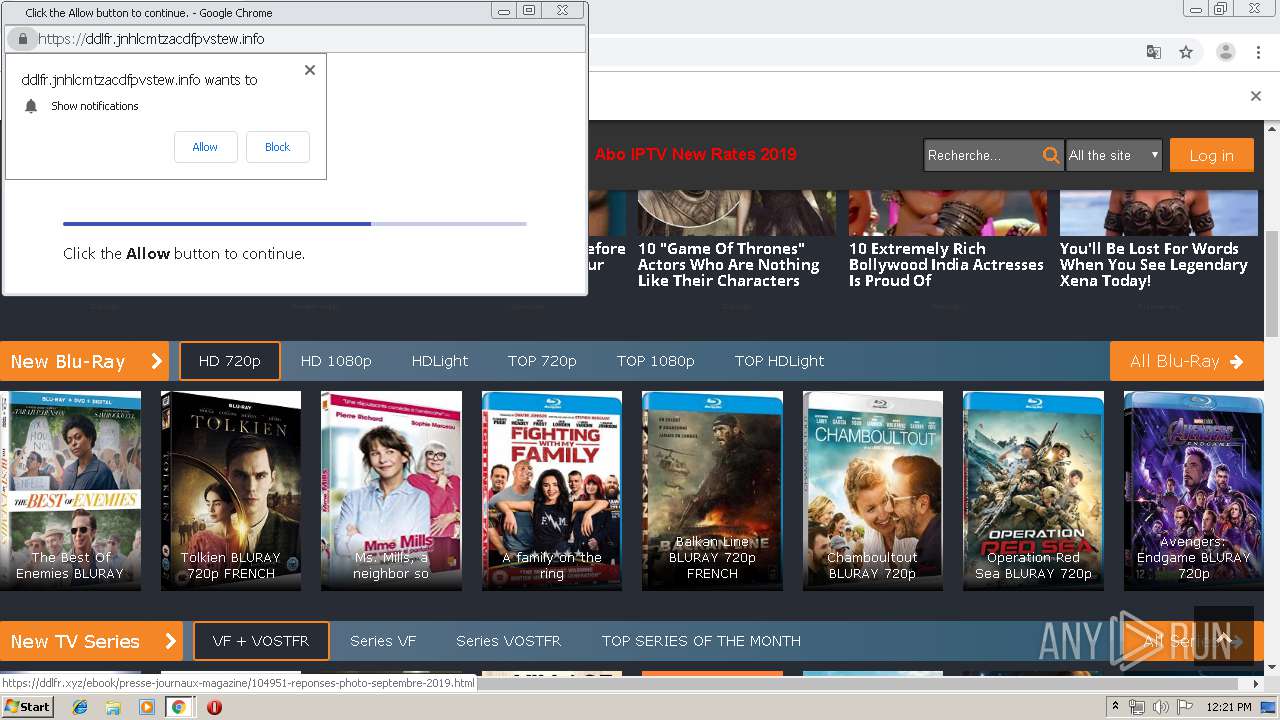1280x720 pixels.
Task: Expand New TV Series section arrow
Action: point(170,641)
